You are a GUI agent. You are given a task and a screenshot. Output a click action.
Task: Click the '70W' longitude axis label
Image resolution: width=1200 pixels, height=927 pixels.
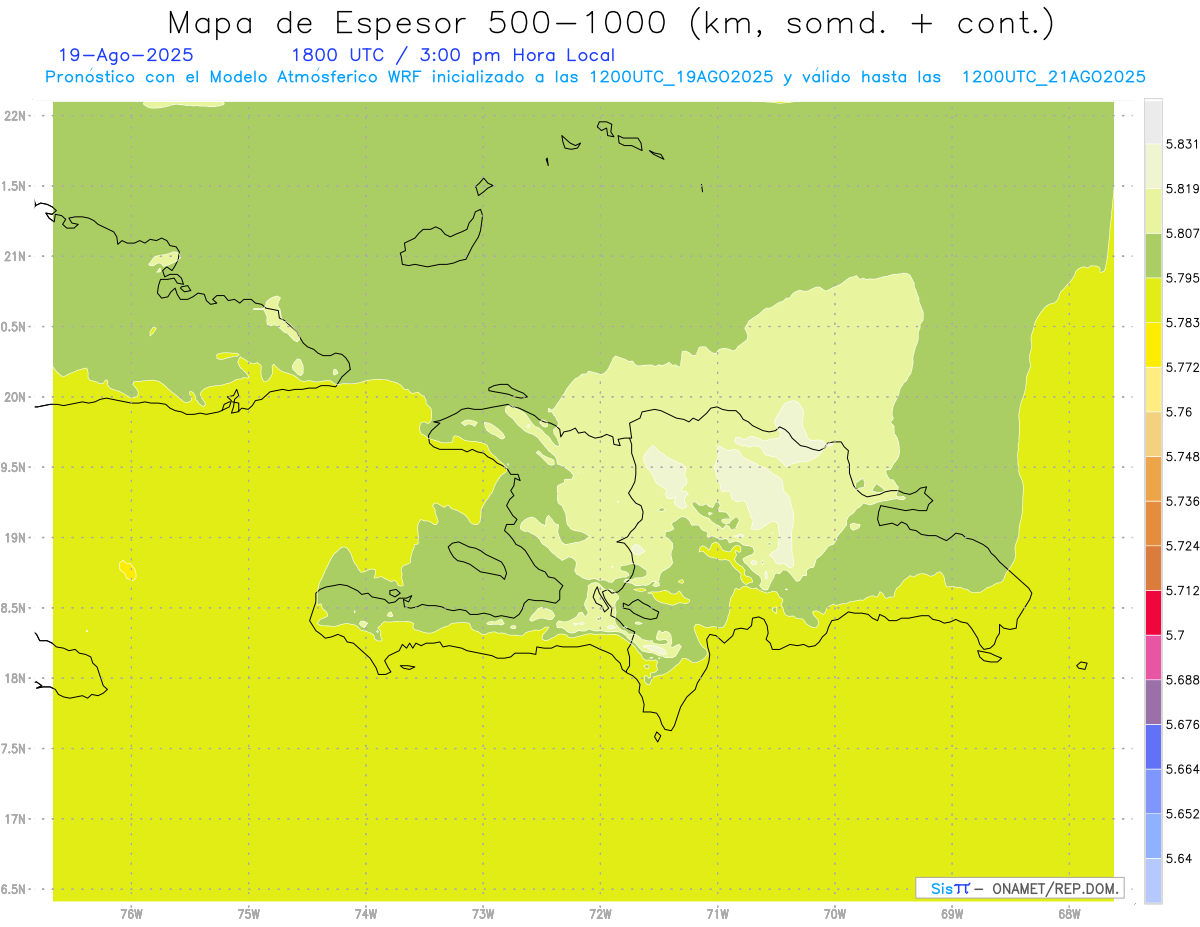(835, 914)
